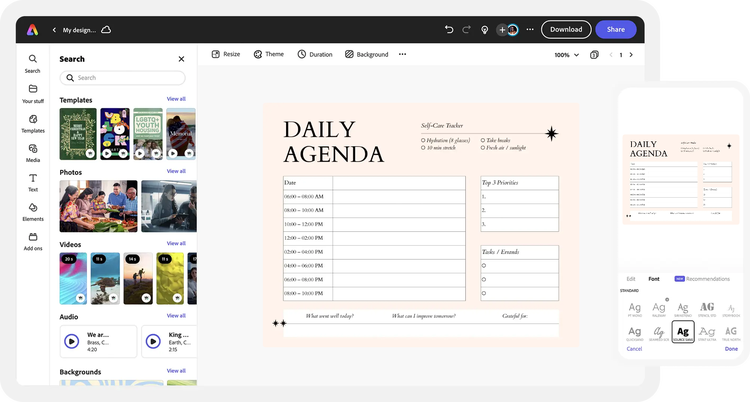Open Templates in left sidebar
750x402 pixels.
coord(33,123)
